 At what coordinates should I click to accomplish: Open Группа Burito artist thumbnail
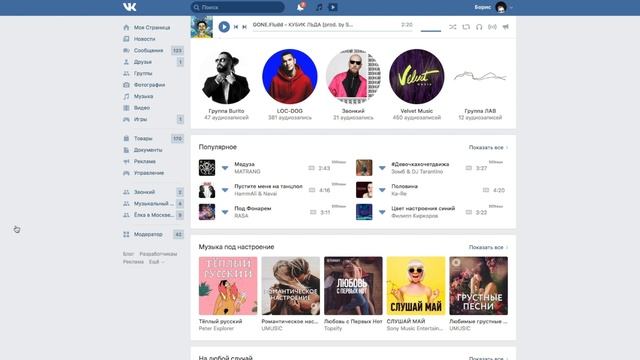click(226, 76)
